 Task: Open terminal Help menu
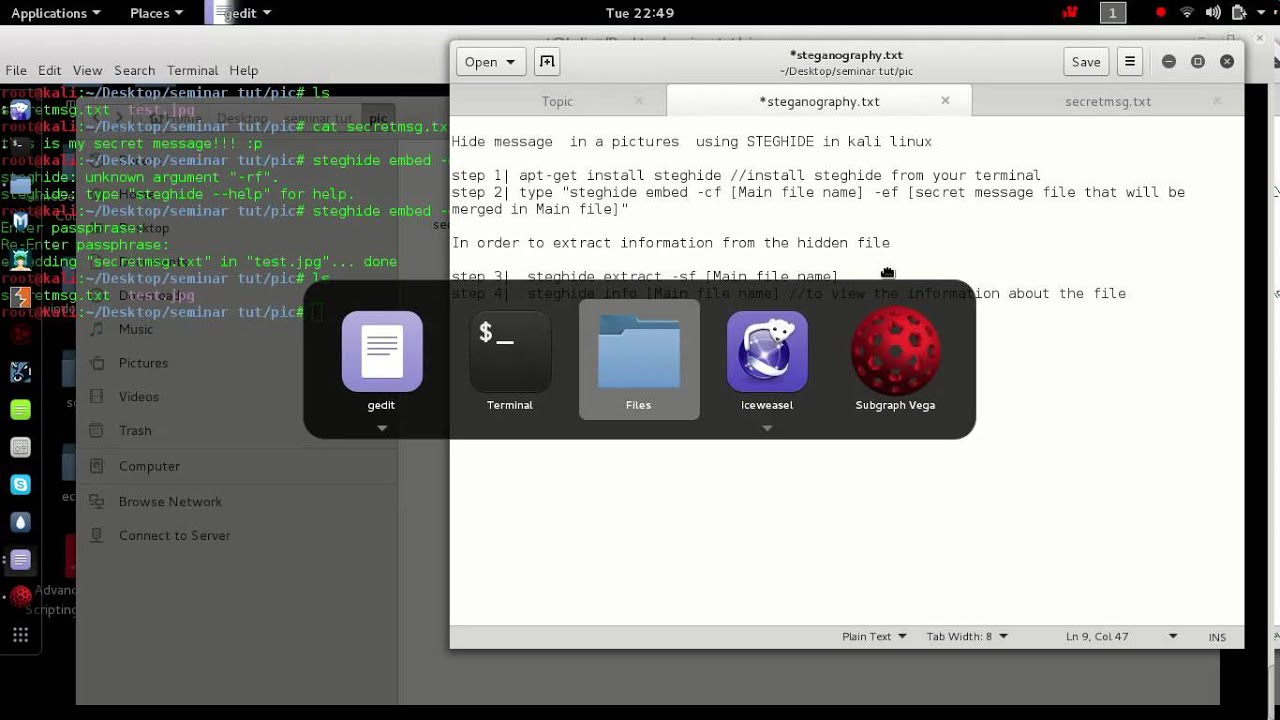pyautogui.click(x=243, y=70)
